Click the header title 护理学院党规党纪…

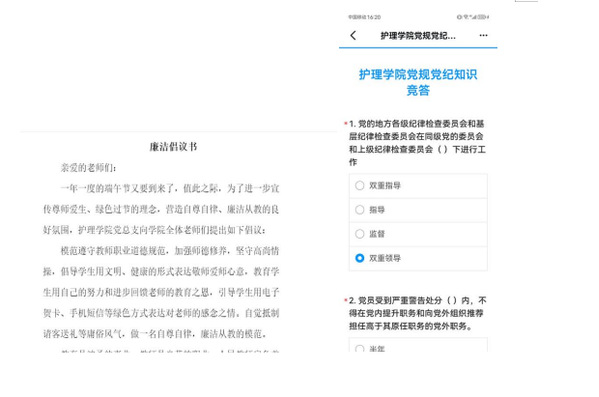(418, 36)
